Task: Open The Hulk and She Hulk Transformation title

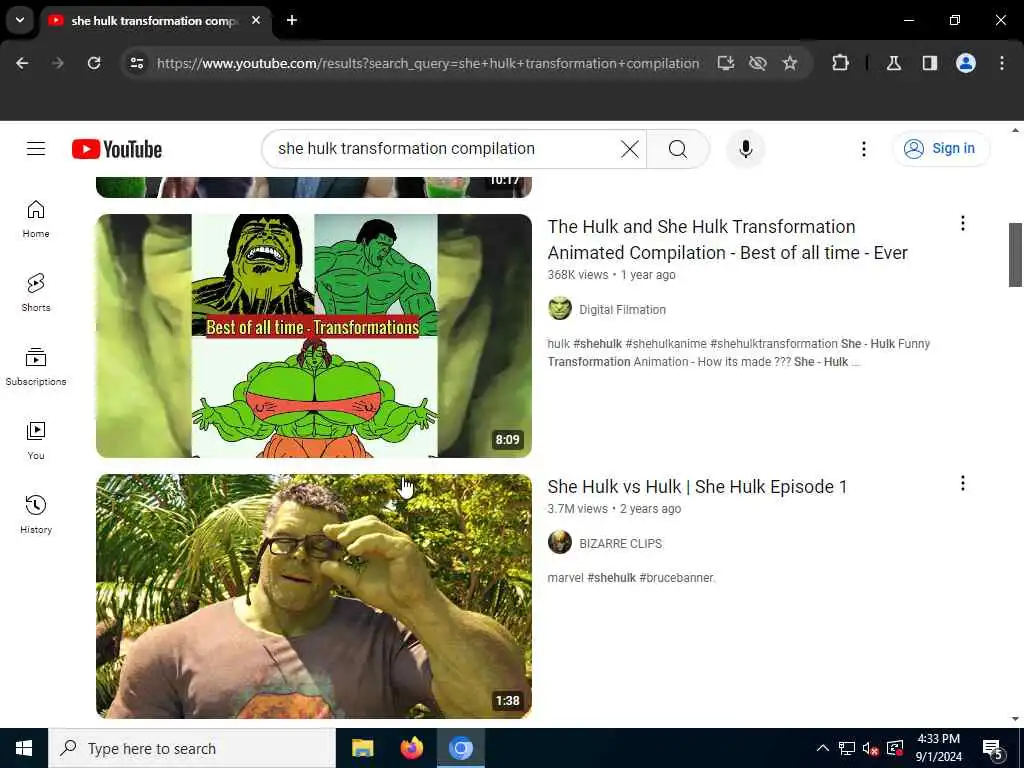Action: pyautogui.click(x=728, y=240)
